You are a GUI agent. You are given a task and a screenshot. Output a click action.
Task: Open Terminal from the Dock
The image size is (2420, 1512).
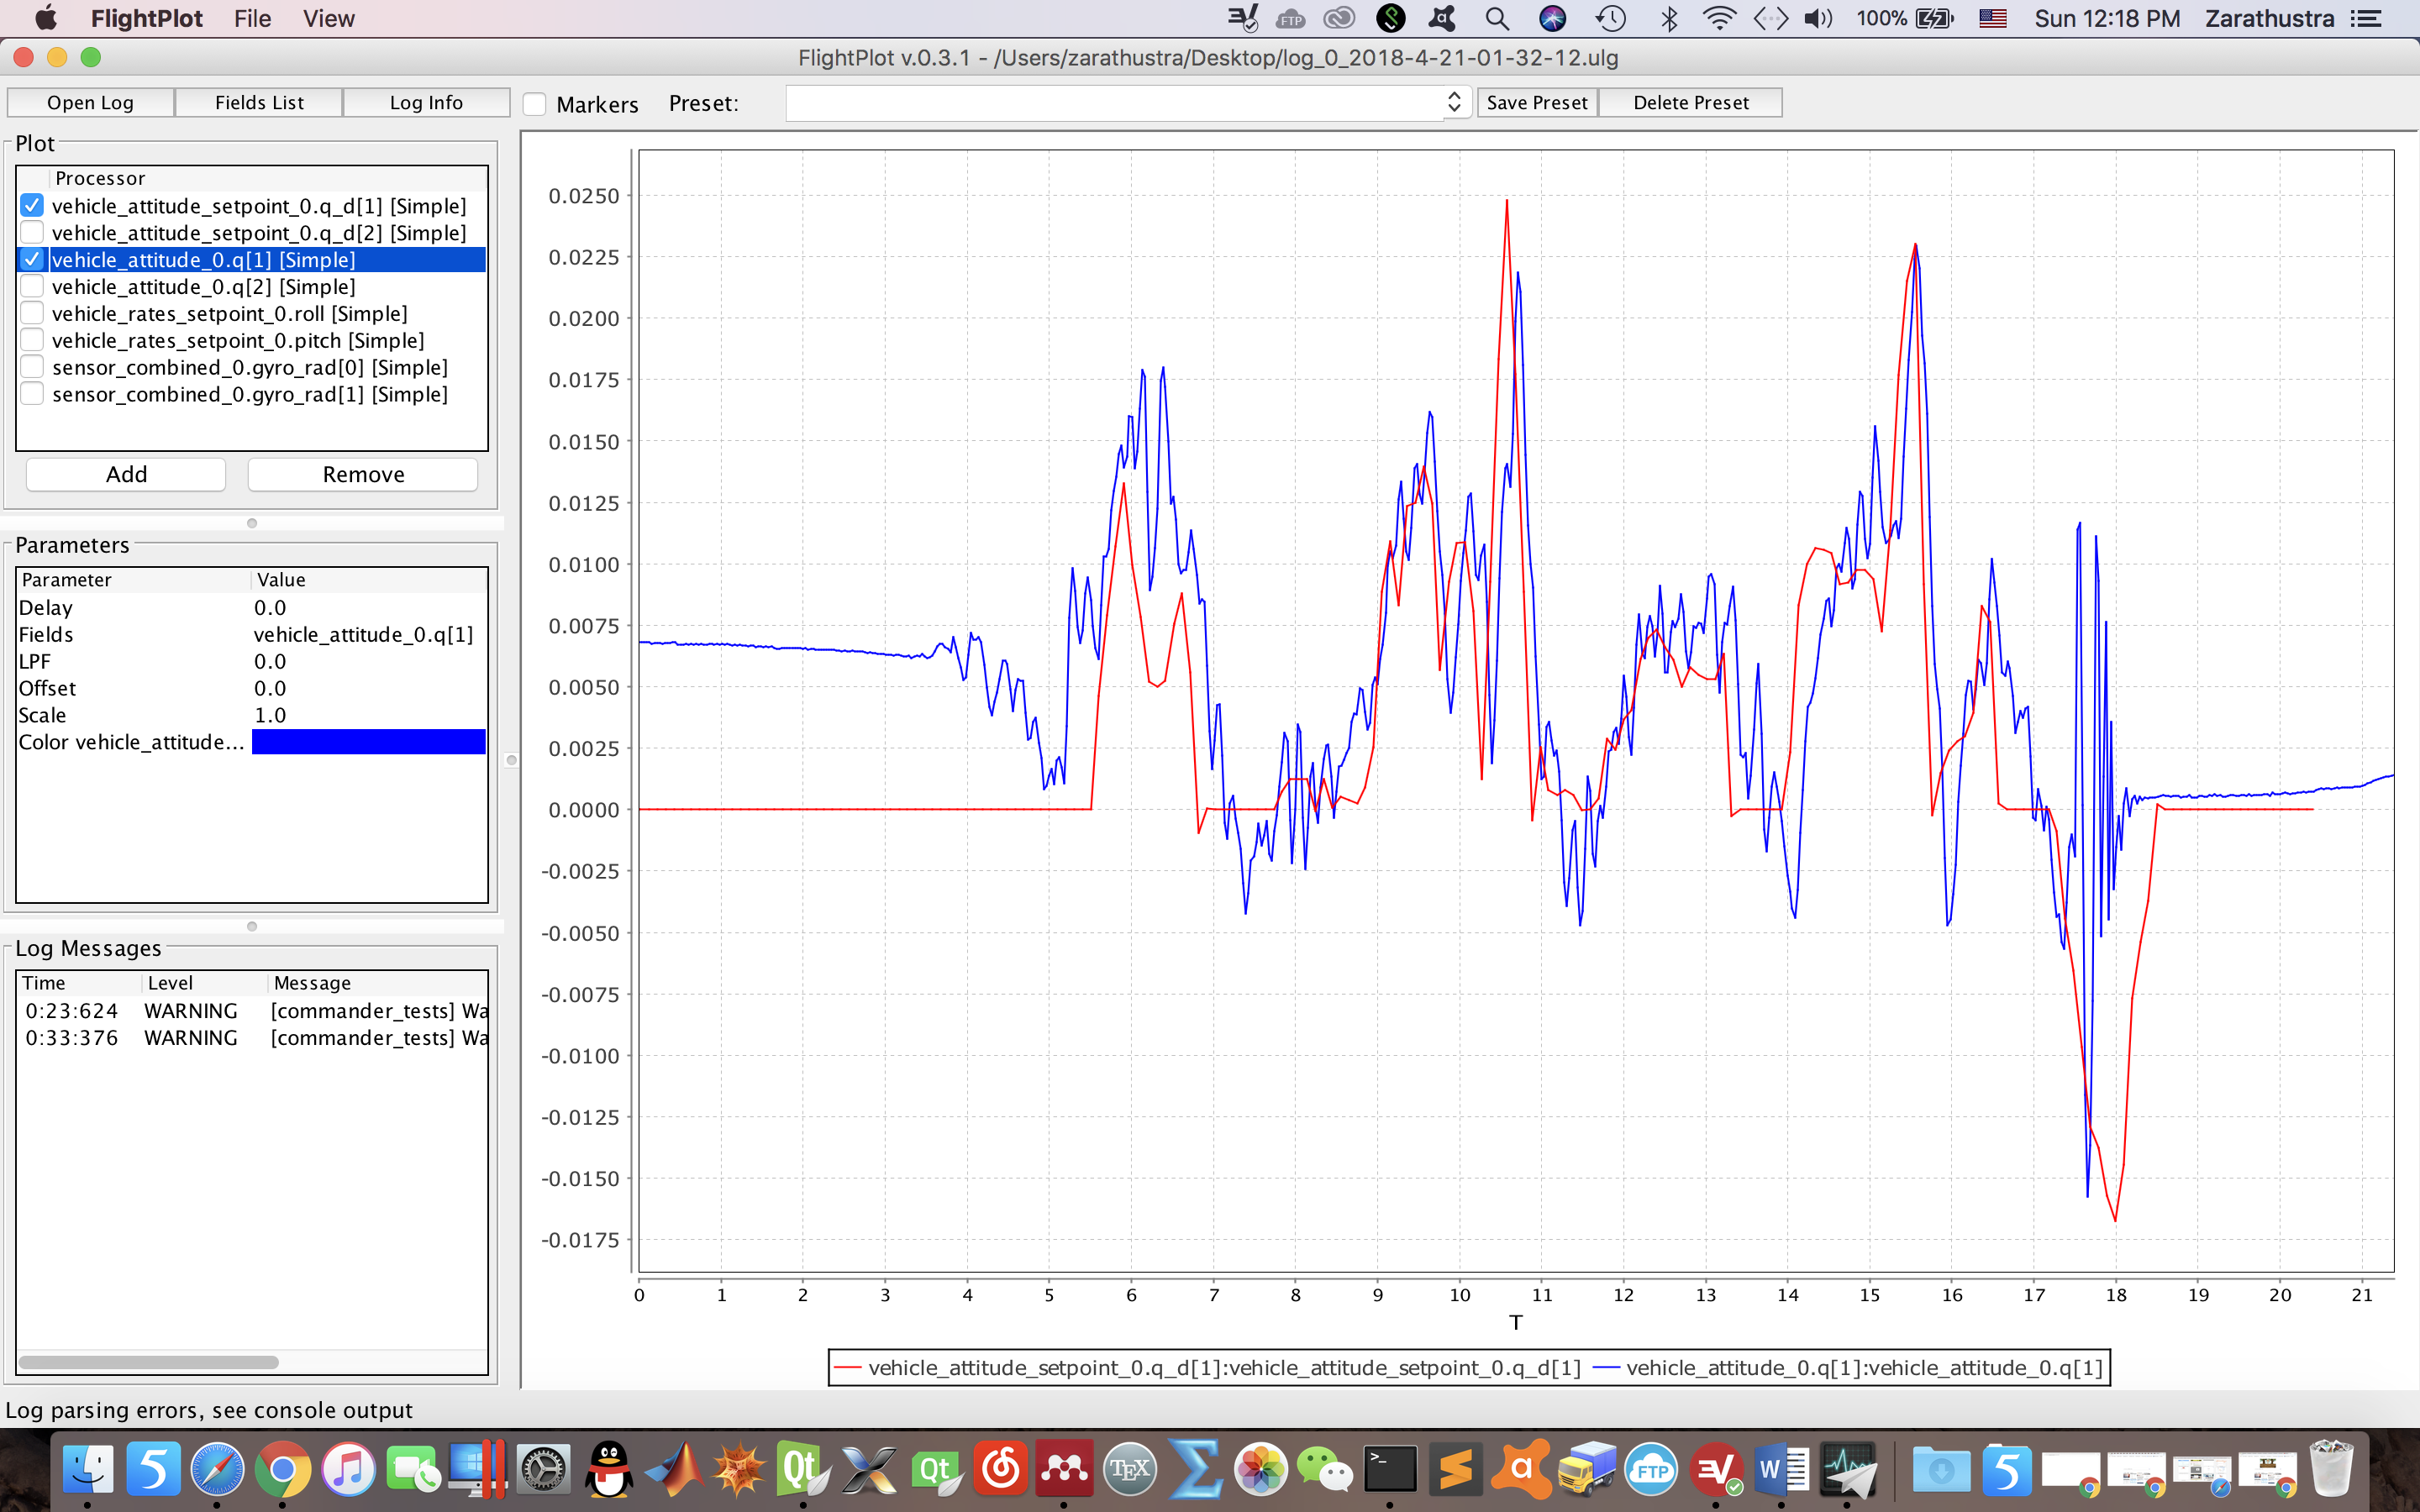[1390, 1469]
